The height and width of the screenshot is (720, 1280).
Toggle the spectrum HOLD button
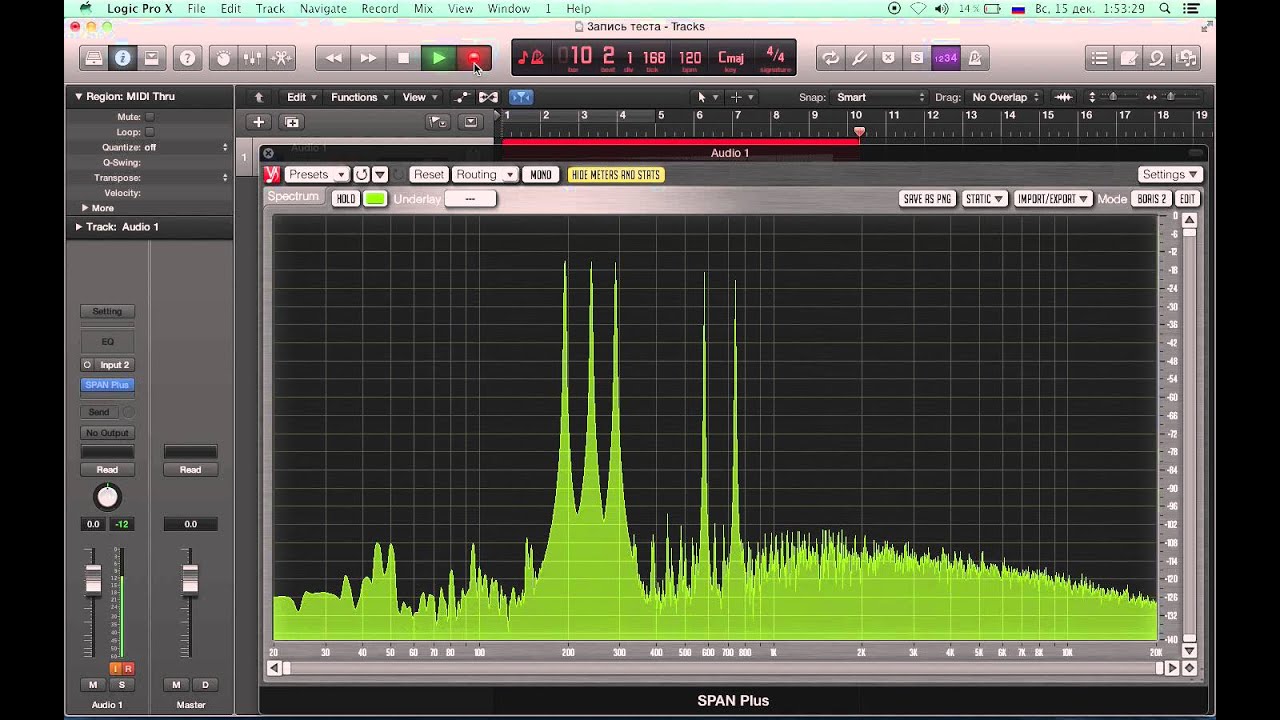pos(346,199)
